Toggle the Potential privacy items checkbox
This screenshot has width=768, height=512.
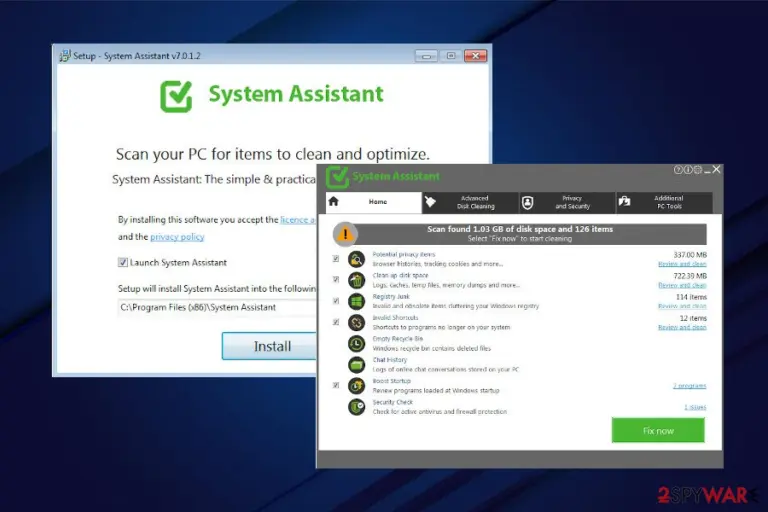[x=336, y=258]
